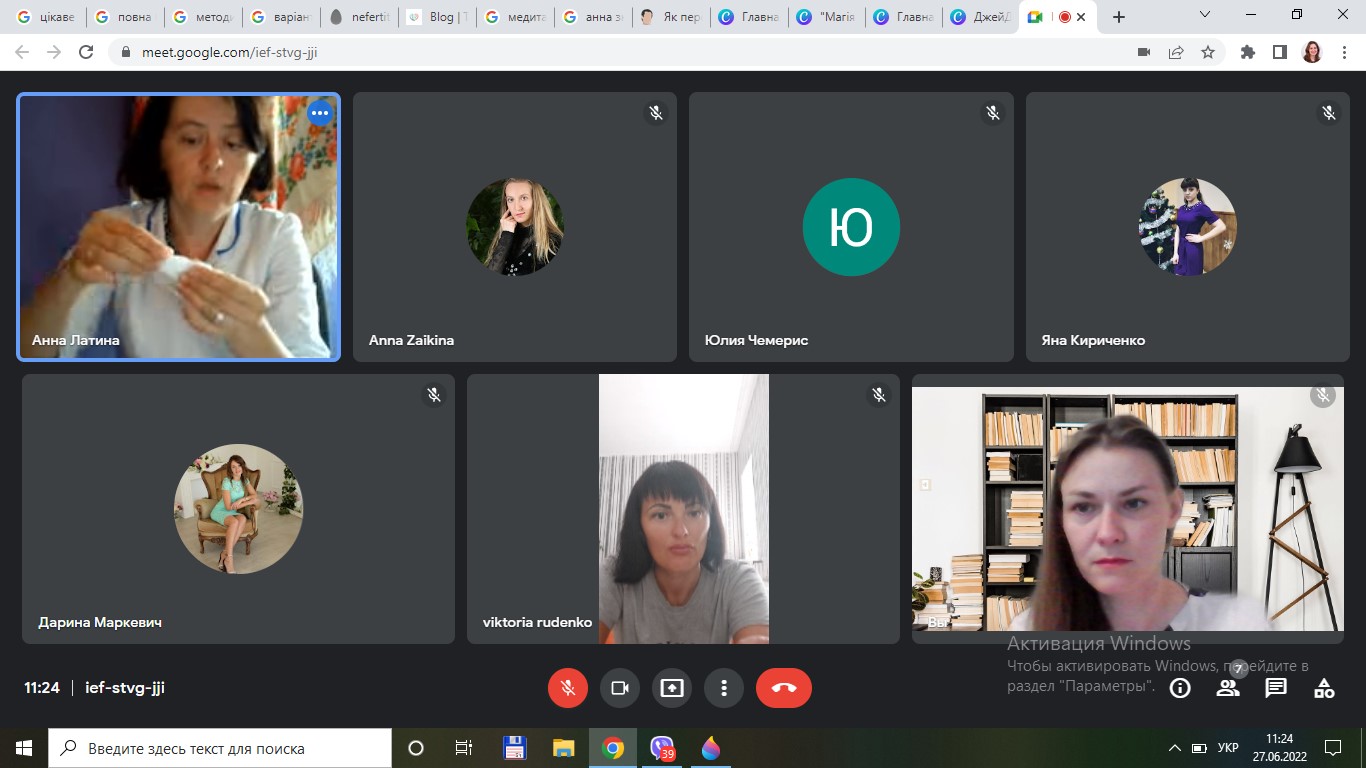Open the Chrome three-dot menu
This screenshot has width=1366, height=768.
coord(1344,52)
